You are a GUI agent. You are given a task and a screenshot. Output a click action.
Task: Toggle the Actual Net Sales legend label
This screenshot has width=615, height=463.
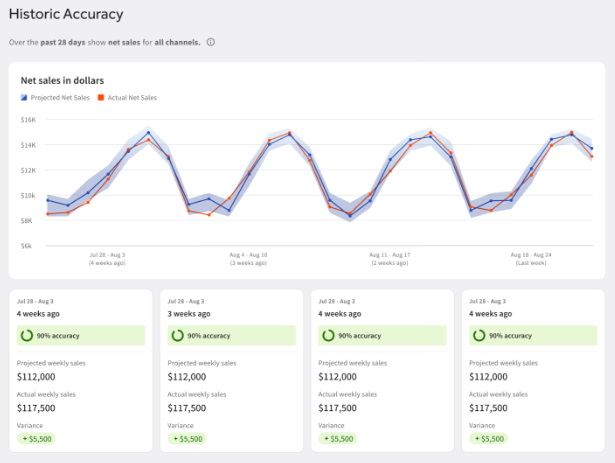[x=132, y=97]
